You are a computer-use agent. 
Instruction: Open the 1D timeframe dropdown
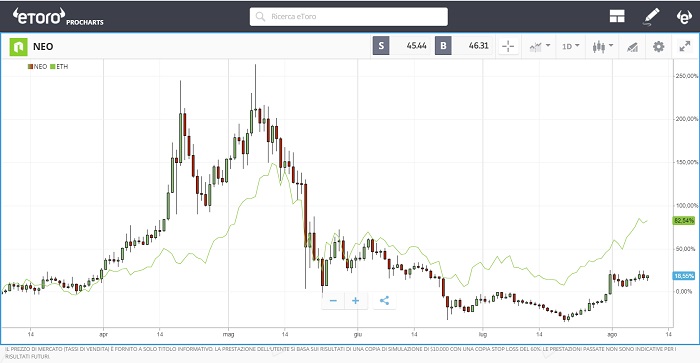click(571, 46)
